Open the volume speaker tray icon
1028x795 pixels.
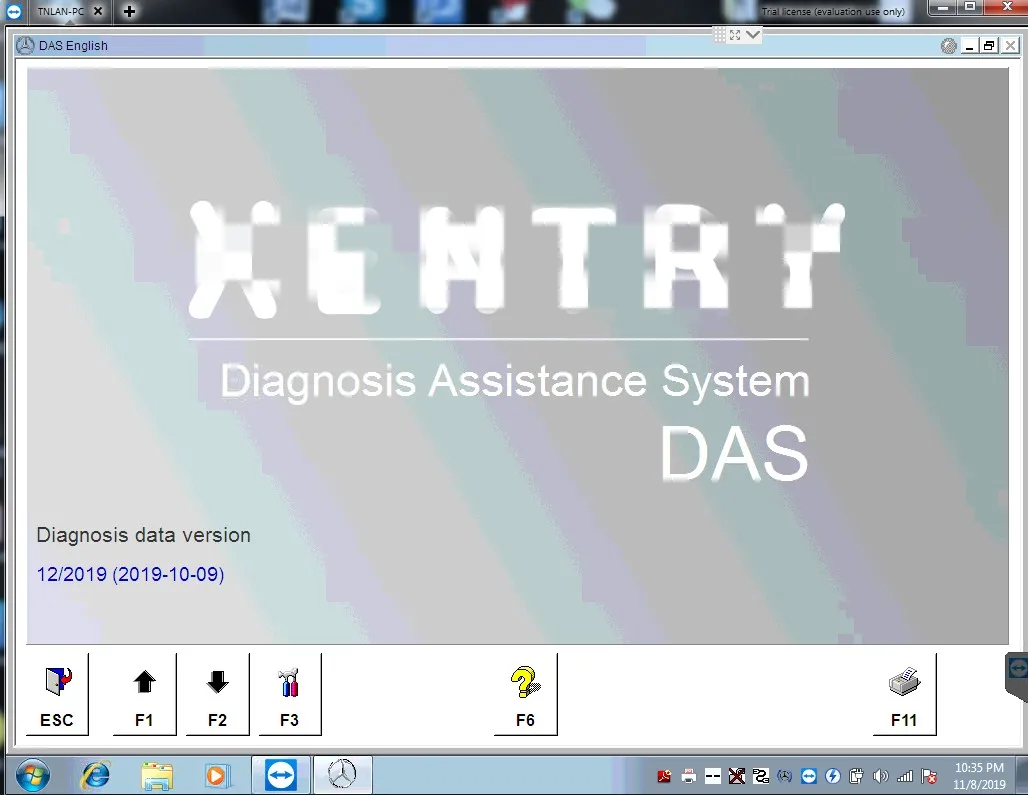click(880, 777)
